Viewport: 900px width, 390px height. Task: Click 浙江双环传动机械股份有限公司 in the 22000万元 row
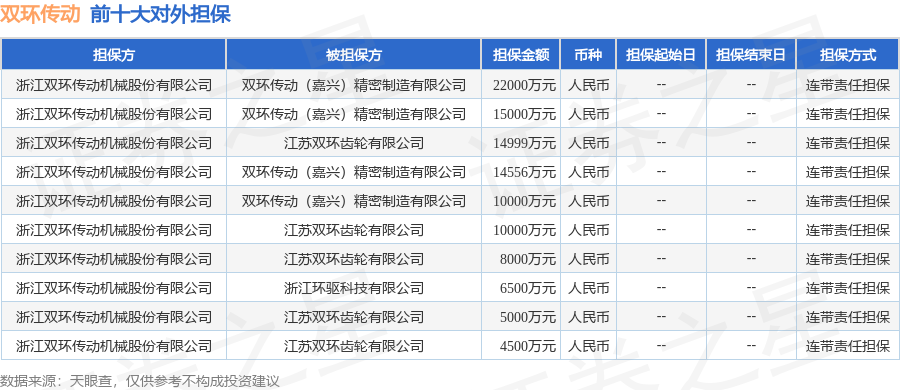click(x=114, y=85)
